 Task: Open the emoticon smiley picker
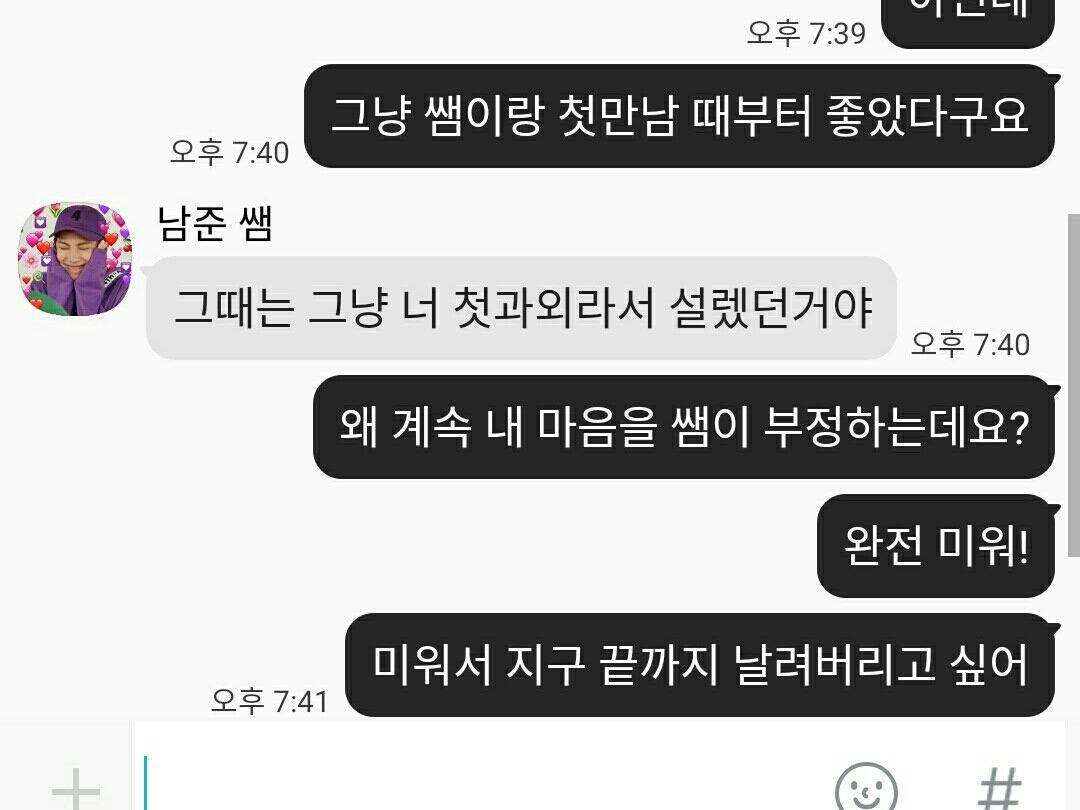[x=866, y=787]
